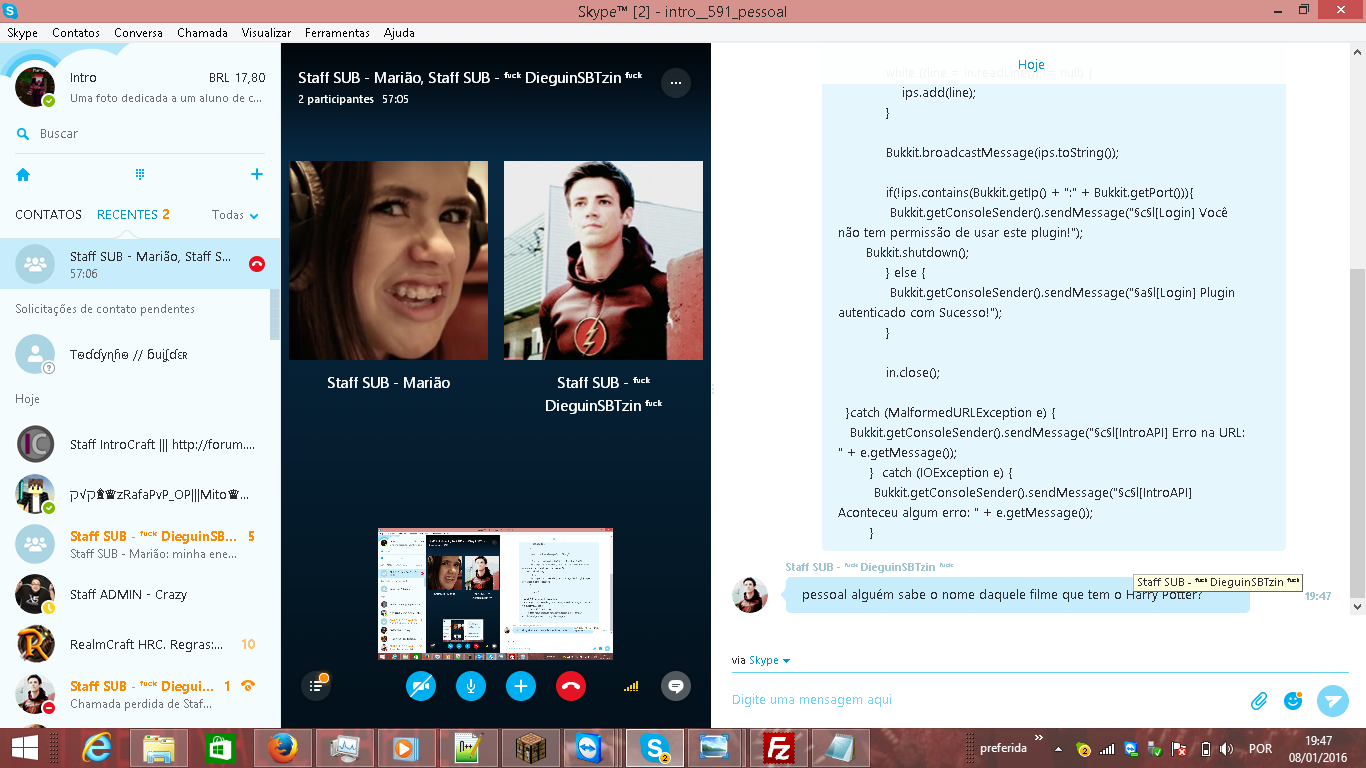Image resolution: width=1366 pixels, height=768 pixels.
Task: Open the emoticon picker
Action: (x=1293, y=701)
